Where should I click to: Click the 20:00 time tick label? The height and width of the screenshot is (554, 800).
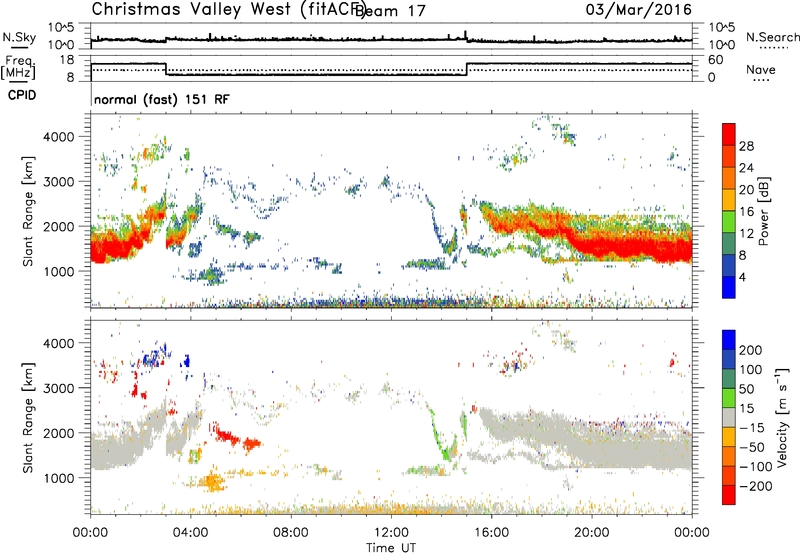(592, 533)
